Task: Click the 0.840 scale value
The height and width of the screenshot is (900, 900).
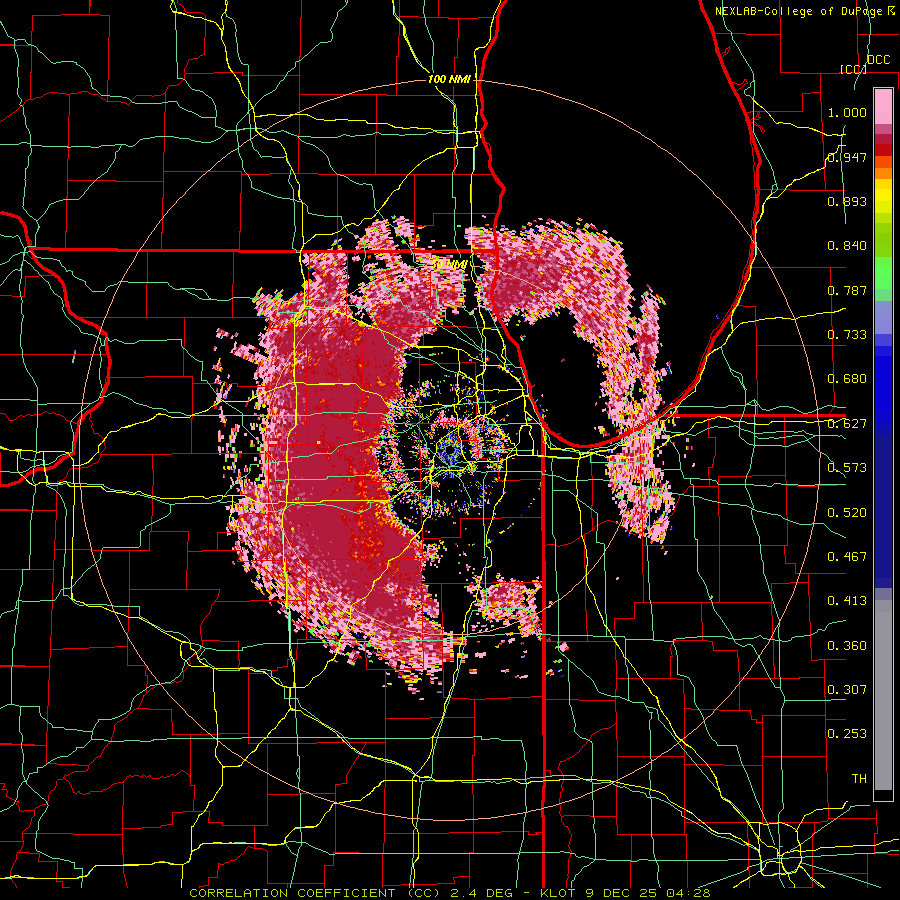Action: click(847, 246)
